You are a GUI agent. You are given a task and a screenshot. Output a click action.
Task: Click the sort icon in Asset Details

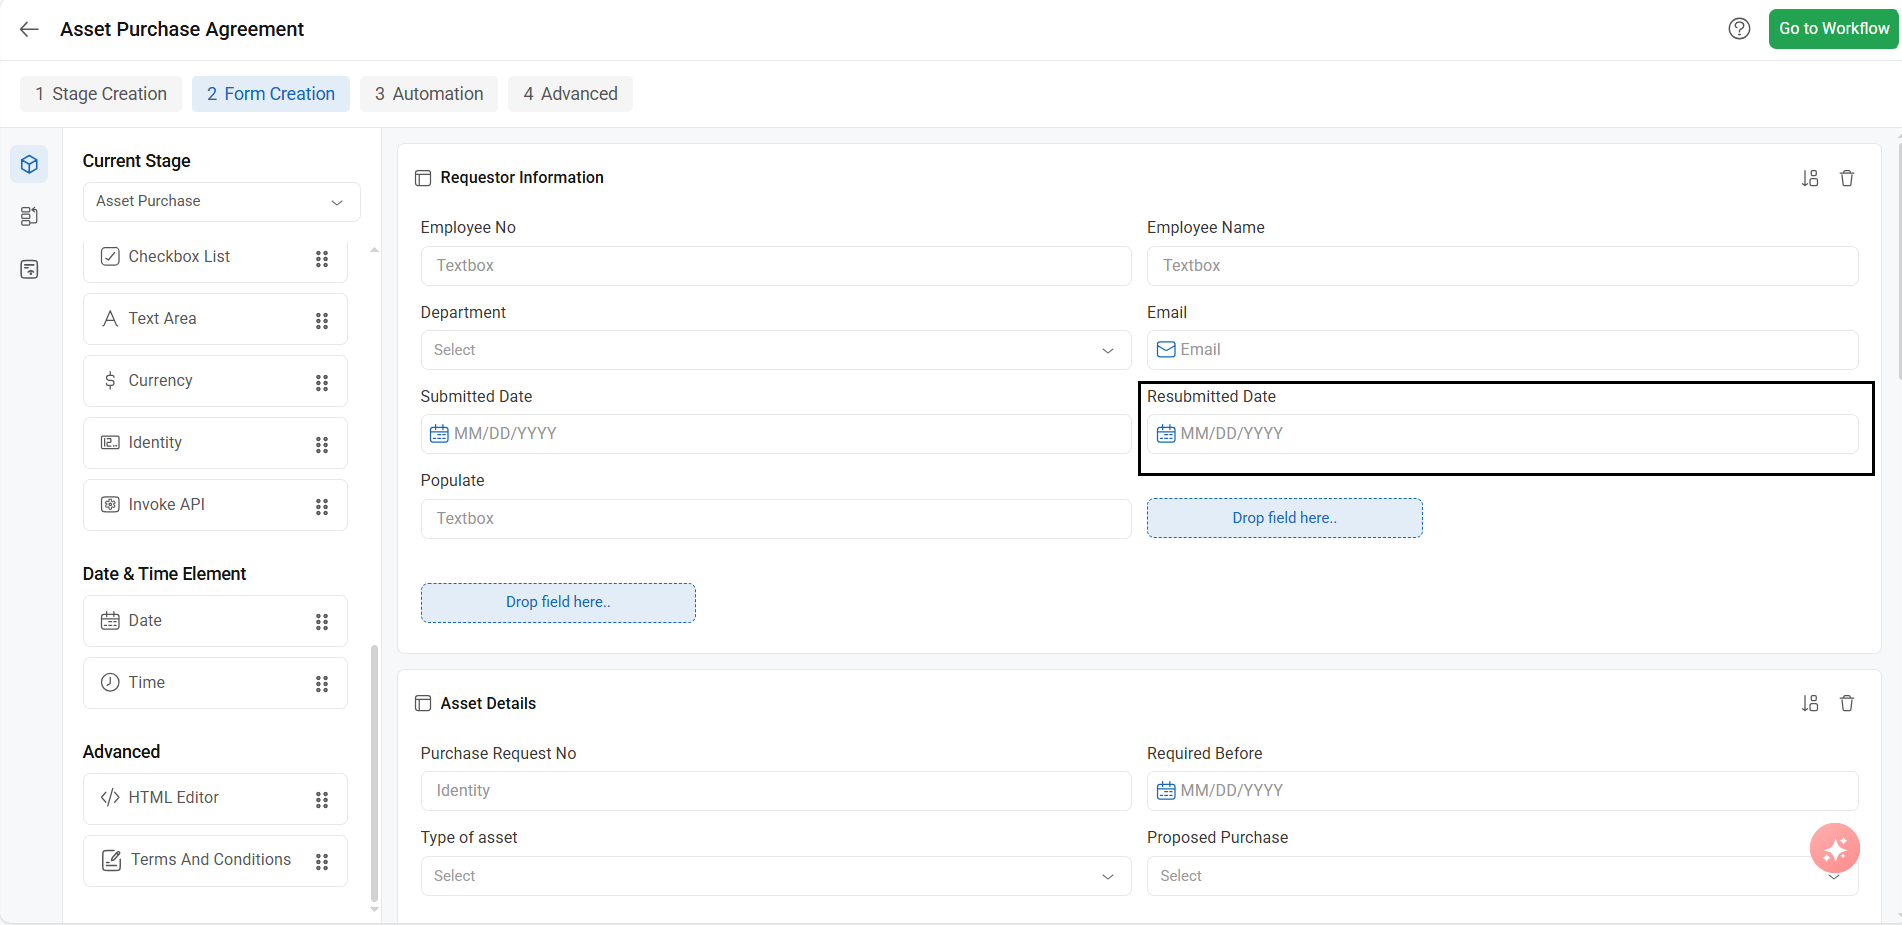coord(1809,704)
